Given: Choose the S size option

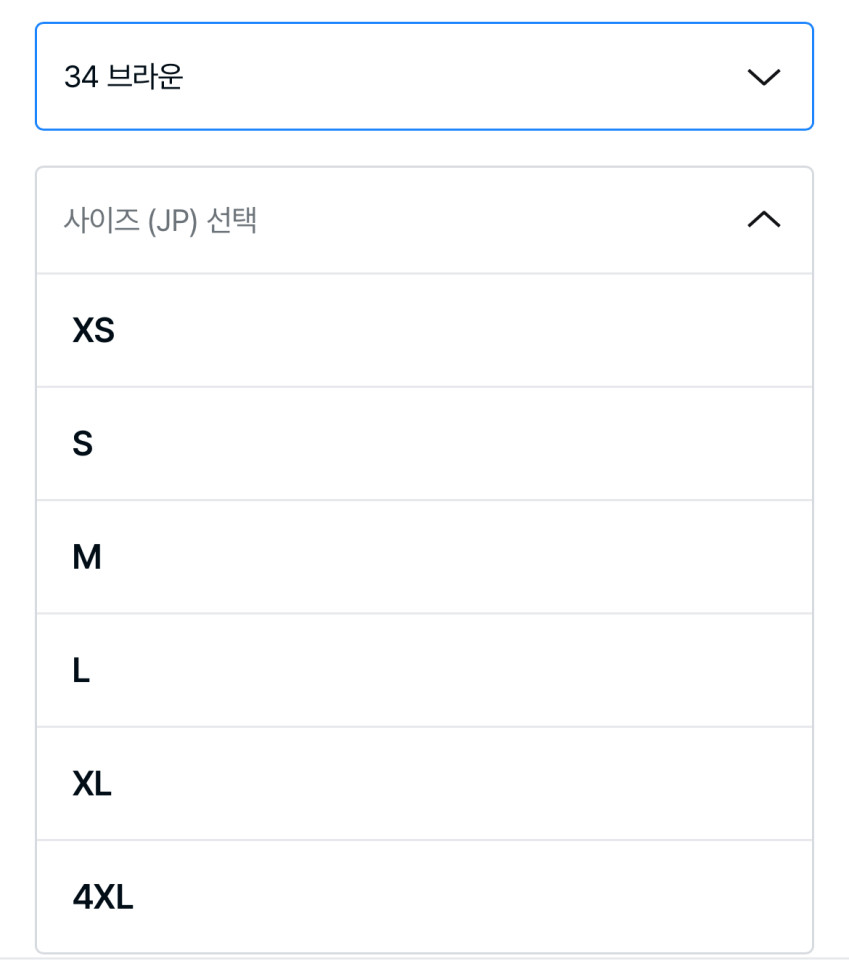Looking at the screenshot, I should (424, 443).
